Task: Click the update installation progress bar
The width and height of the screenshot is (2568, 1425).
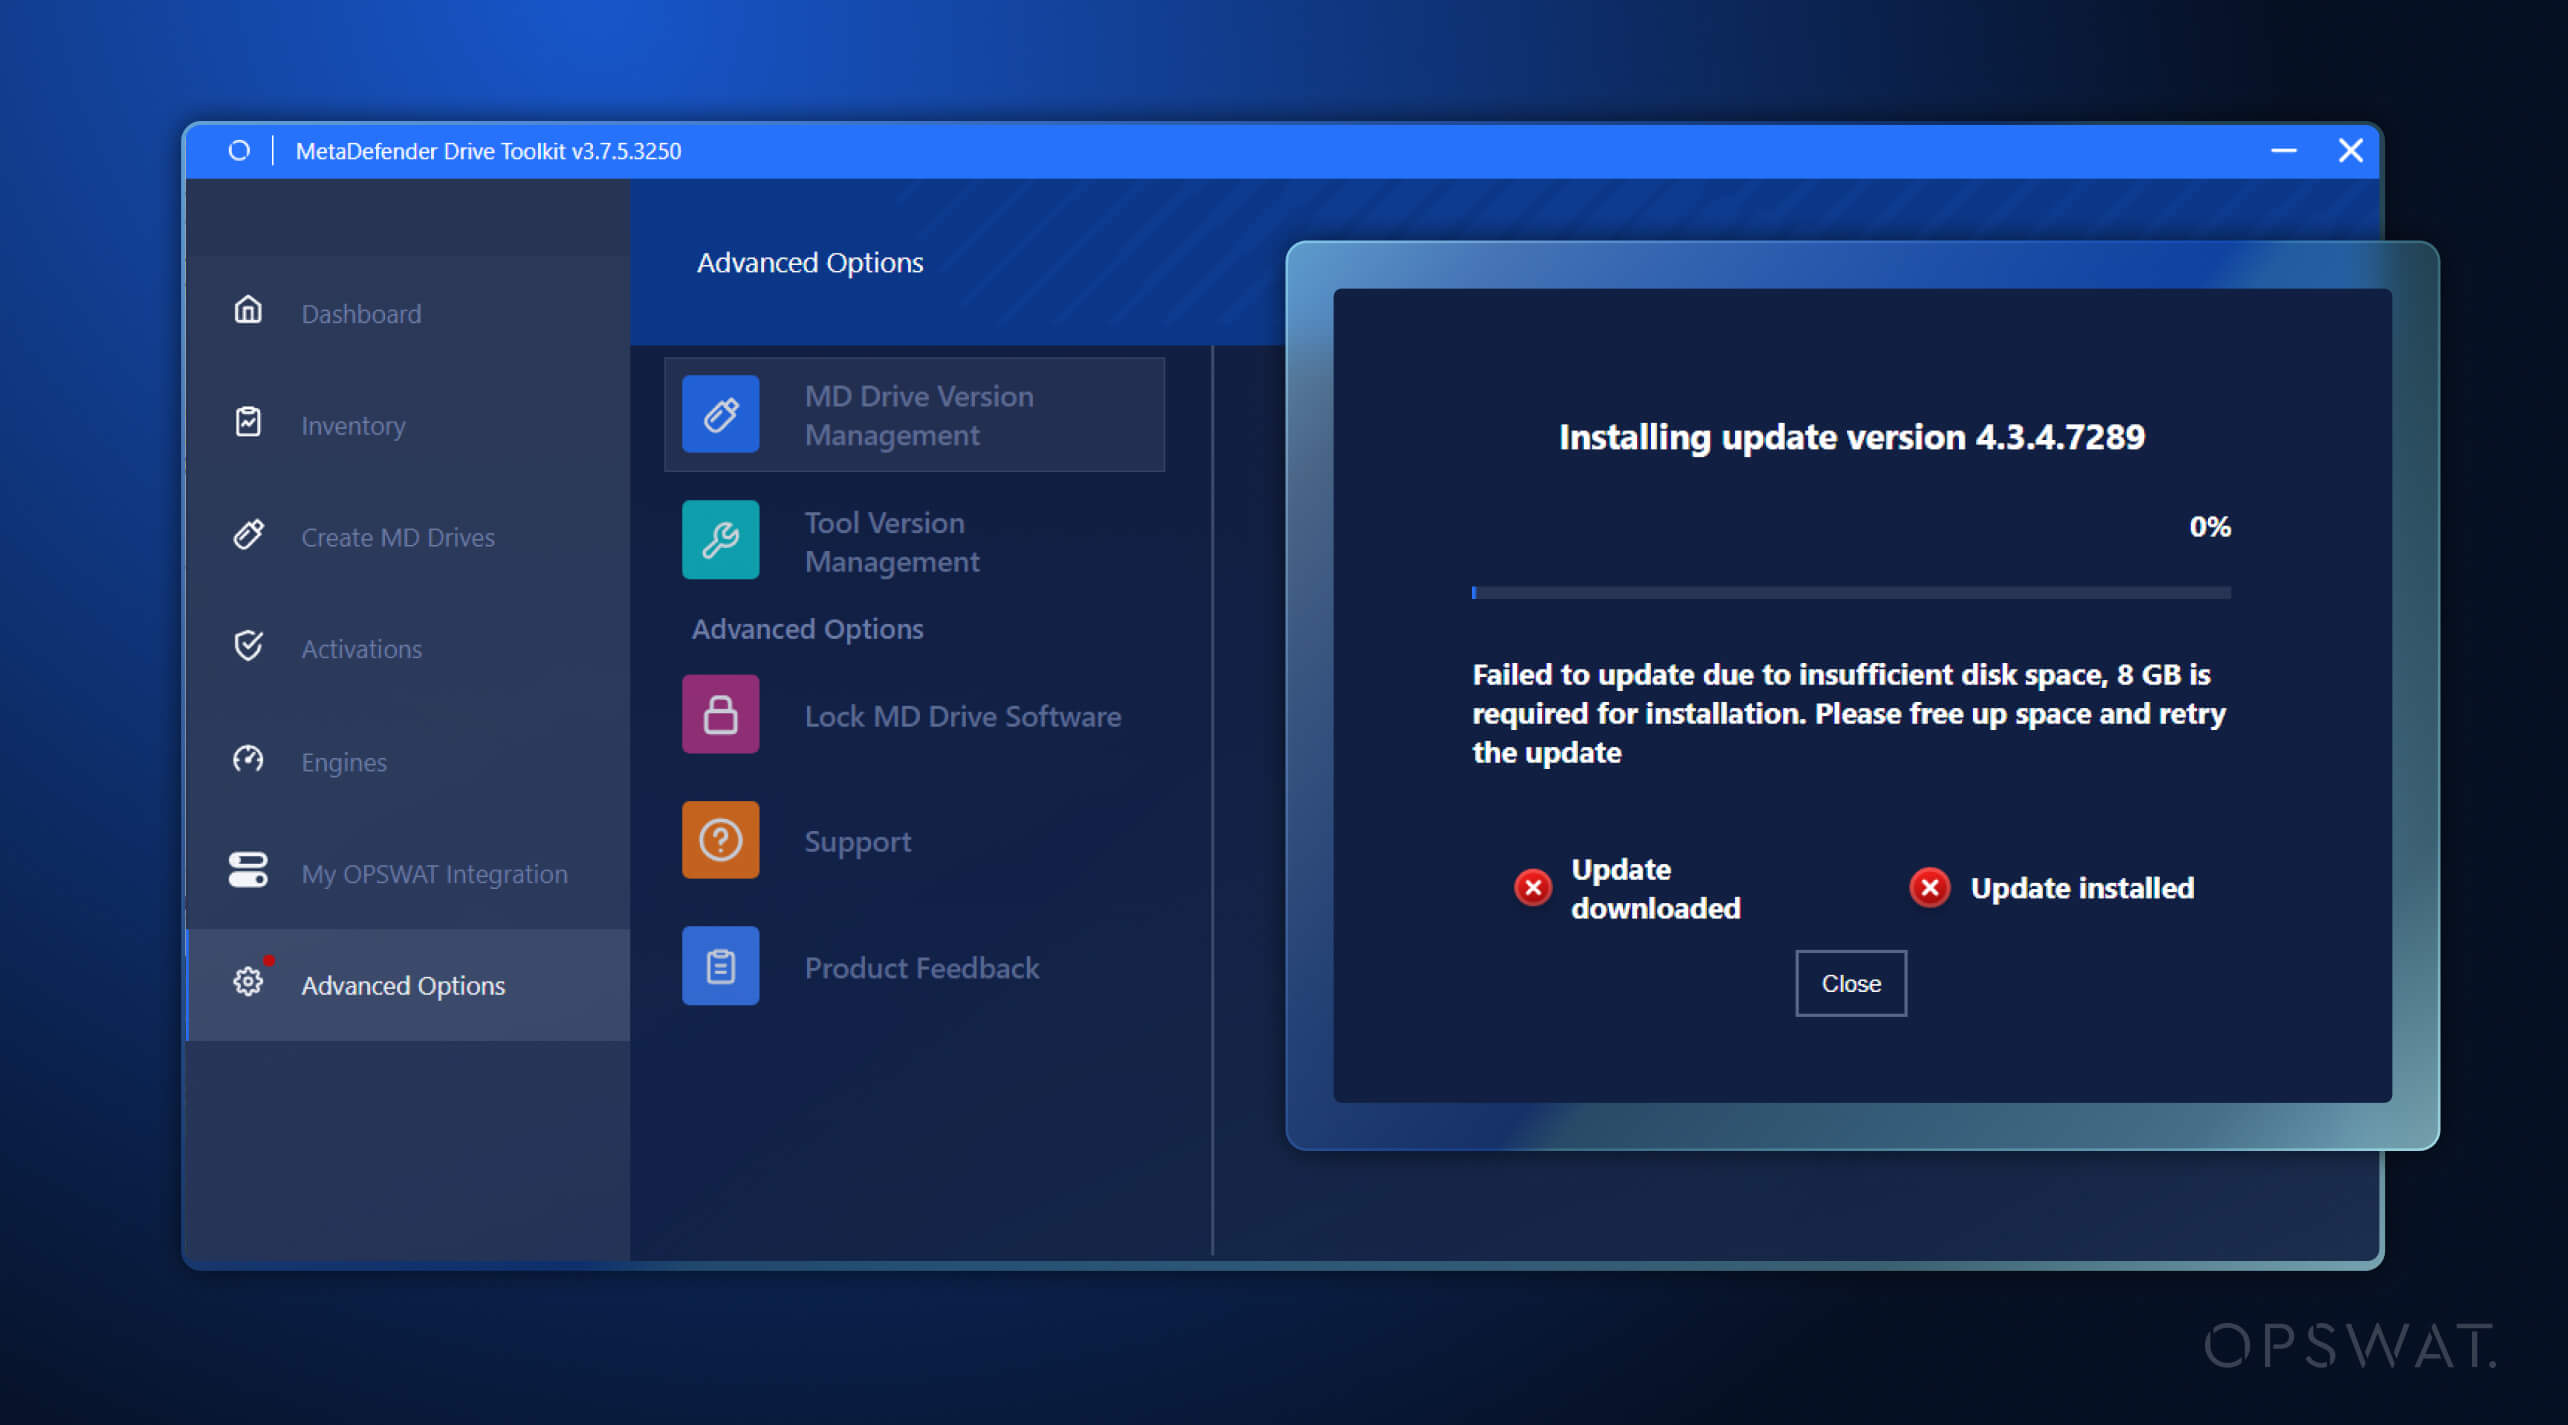Action: pos(1850,592)
